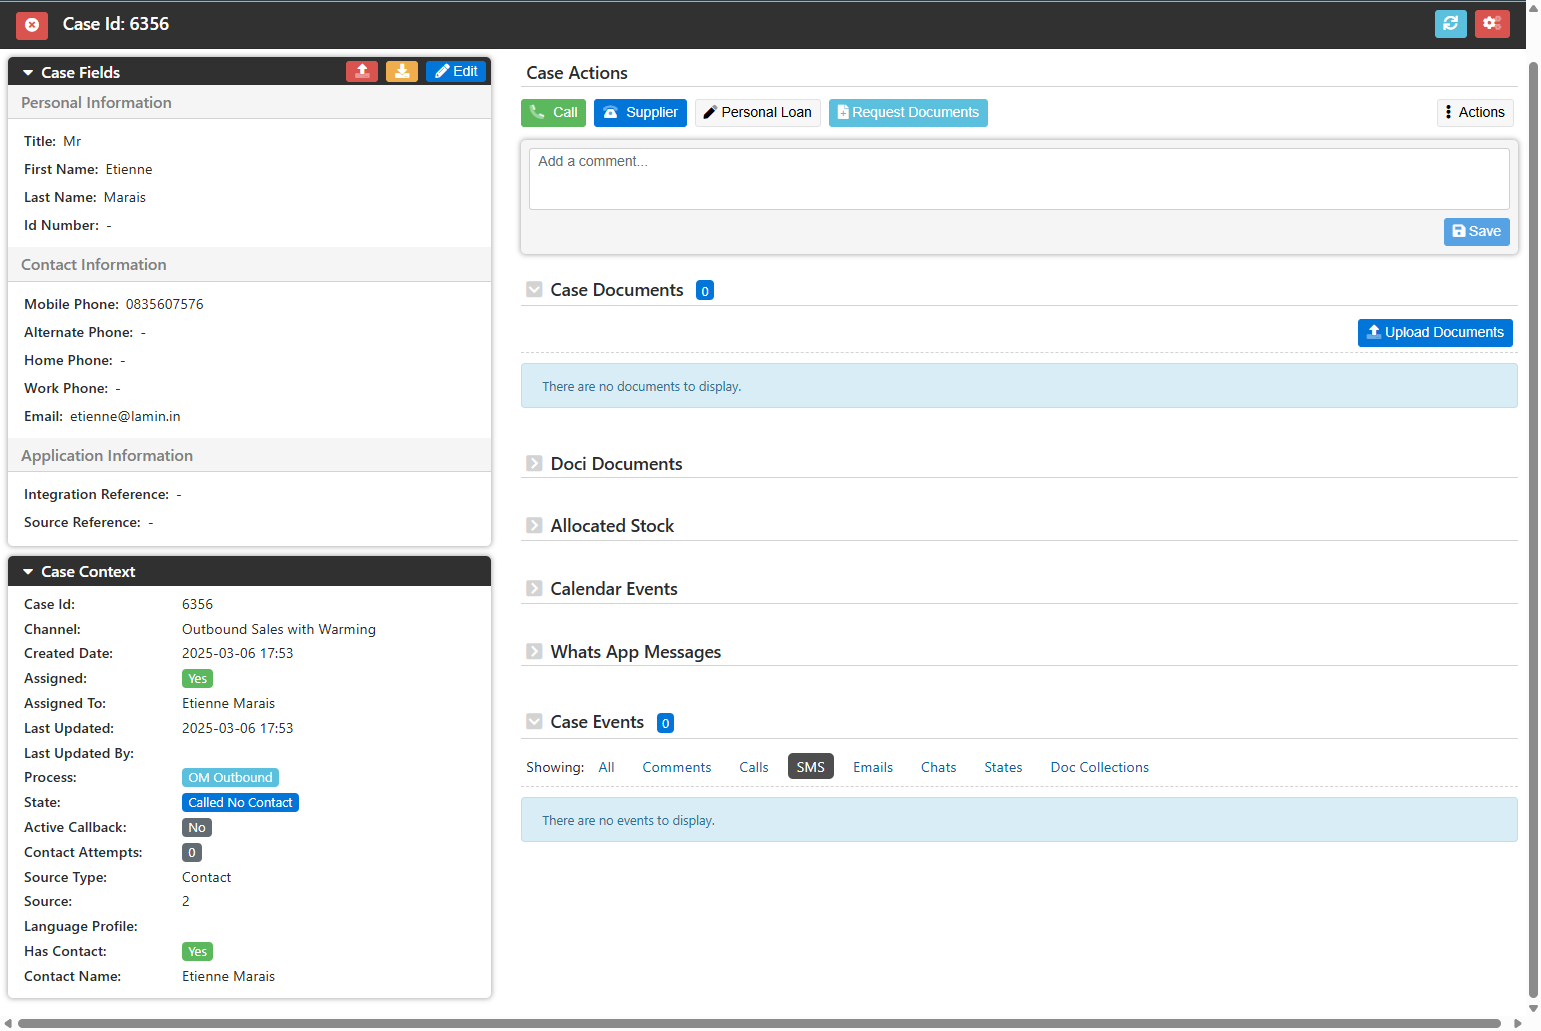
Task: Show All case events
Action: (606, 768)
